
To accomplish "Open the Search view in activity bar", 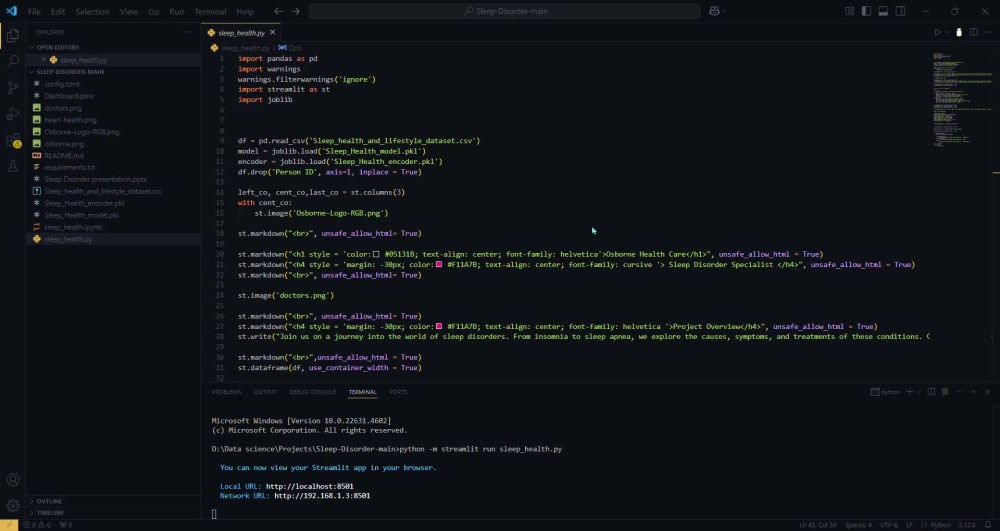I will coord(13,62).
